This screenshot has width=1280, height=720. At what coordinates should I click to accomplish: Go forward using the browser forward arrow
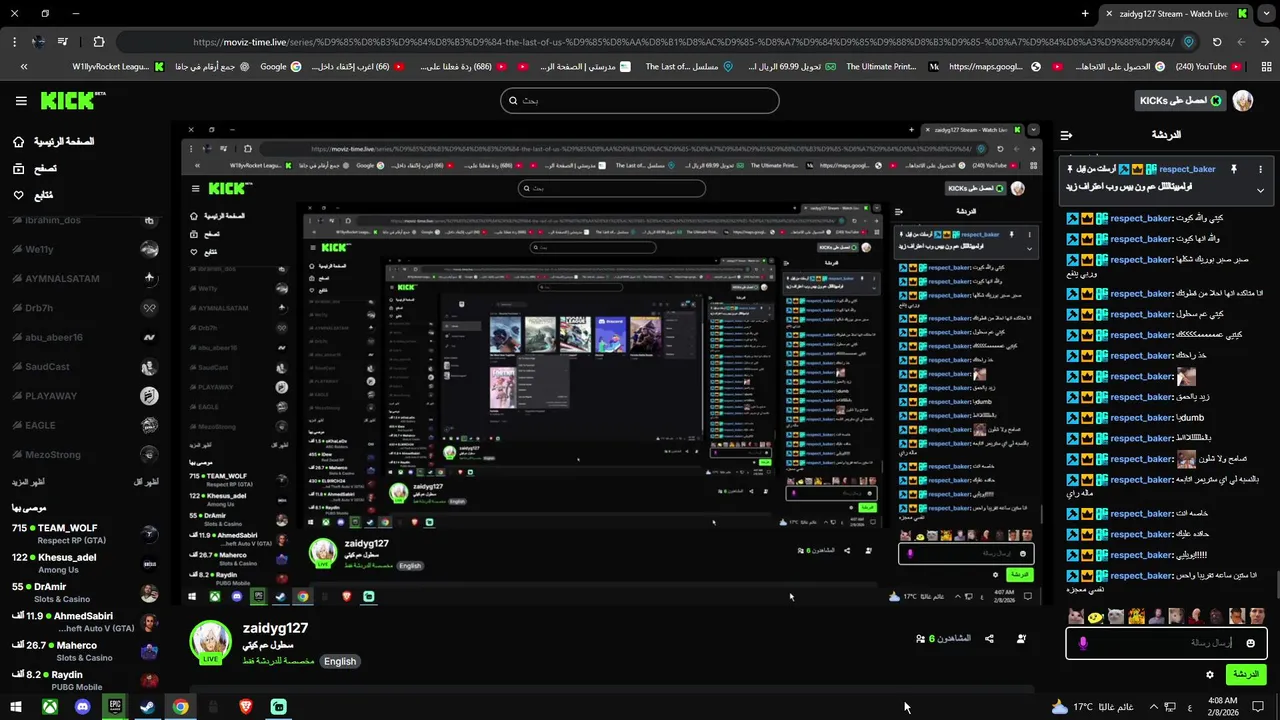[x=1241, y=42]
